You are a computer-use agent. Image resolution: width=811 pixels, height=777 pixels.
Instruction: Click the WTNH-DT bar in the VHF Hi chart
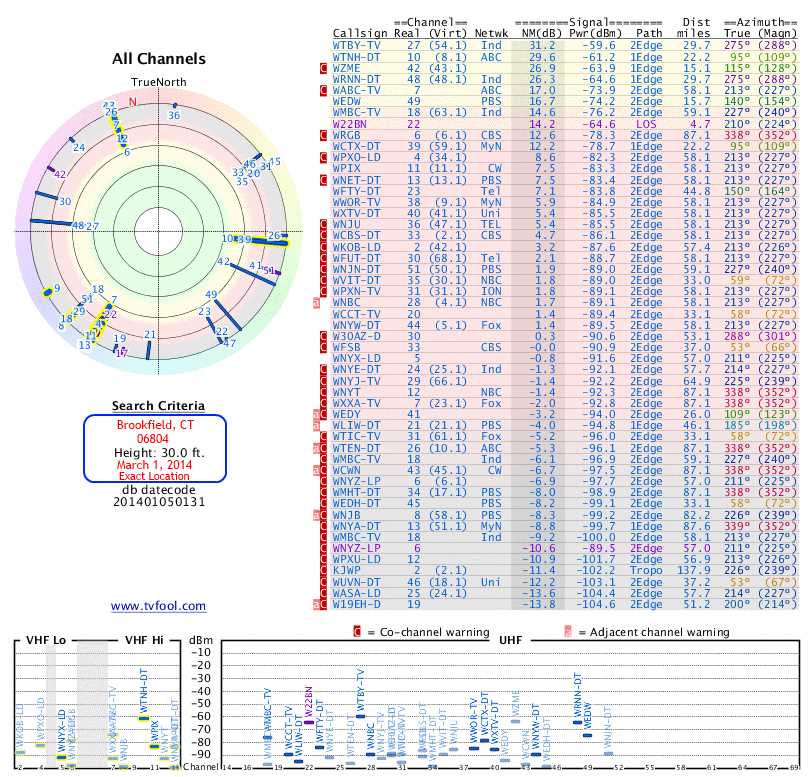tap(144, 718)
